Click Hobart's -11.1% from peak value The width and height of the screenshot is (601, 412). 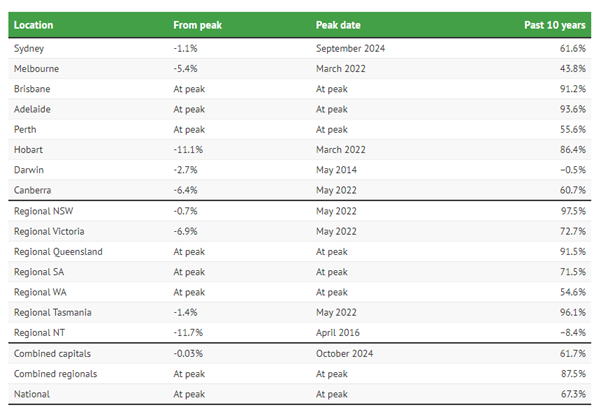188,150
